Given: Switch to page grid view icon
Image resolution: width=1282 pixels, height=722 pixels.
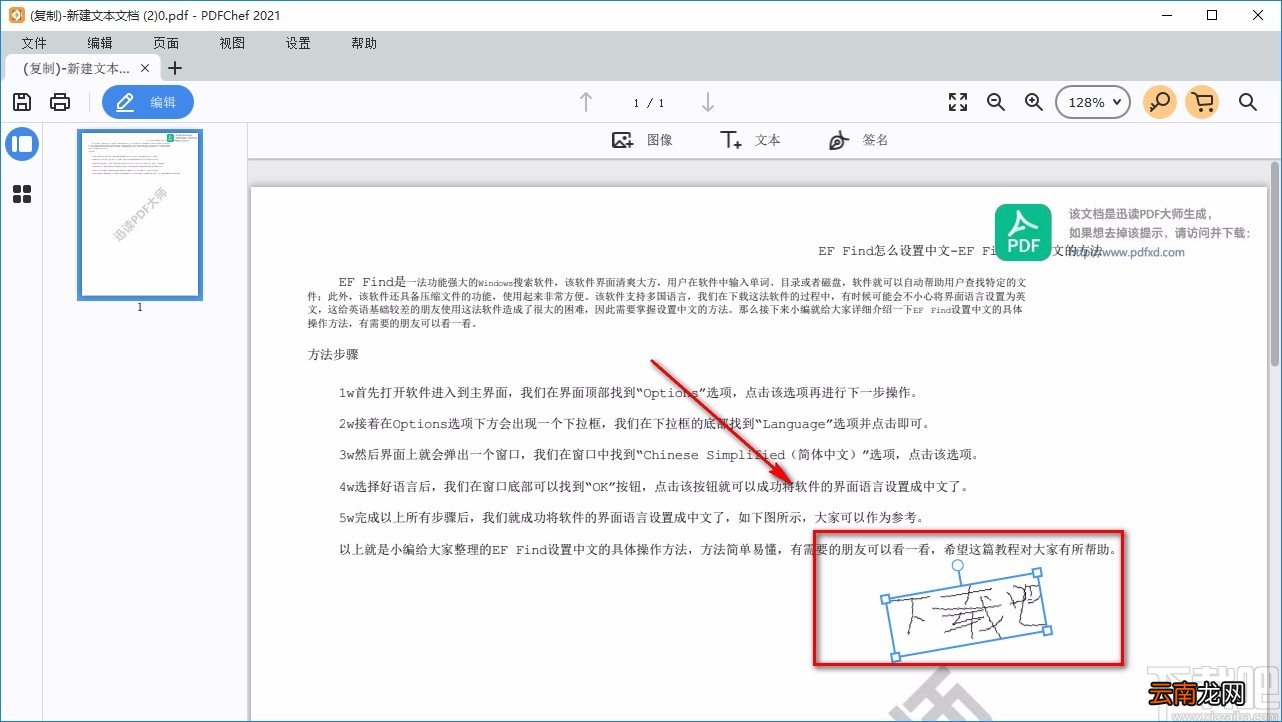Looking at the screenshot, I should (x=22, y=194).
